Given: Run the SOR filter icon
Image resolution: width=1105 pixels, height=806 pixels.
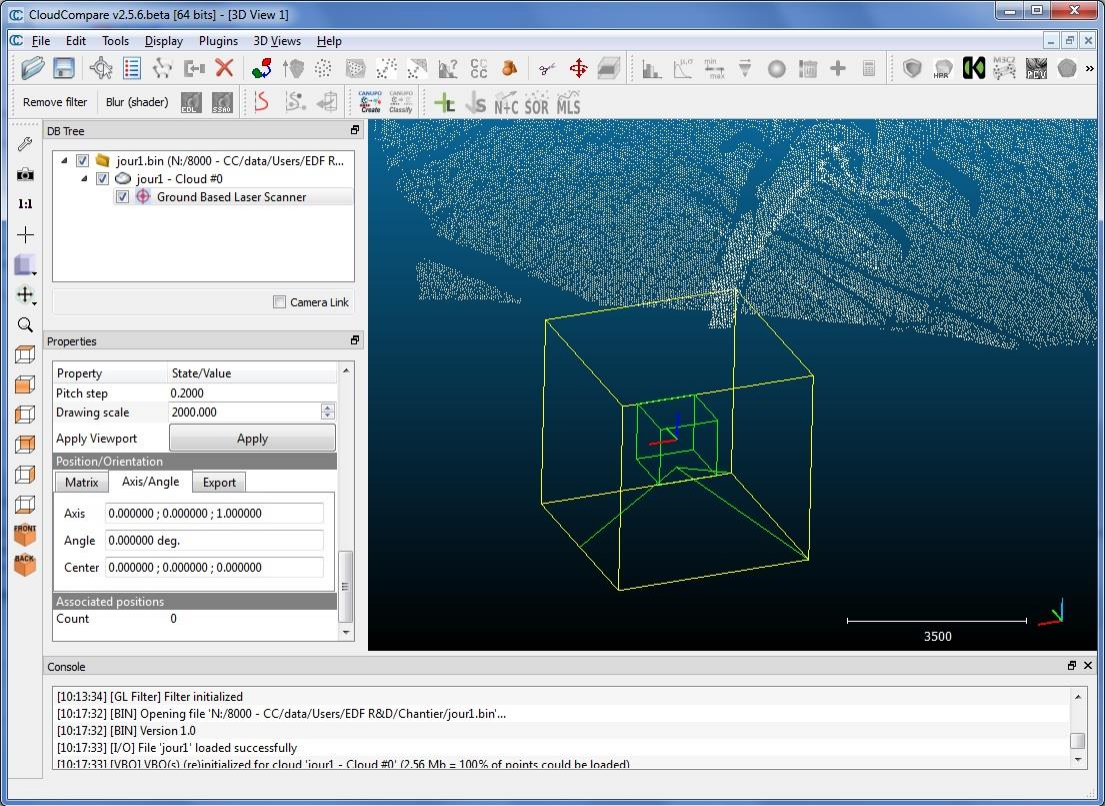Looking at the screenshot, I should (x=536, y=105).
